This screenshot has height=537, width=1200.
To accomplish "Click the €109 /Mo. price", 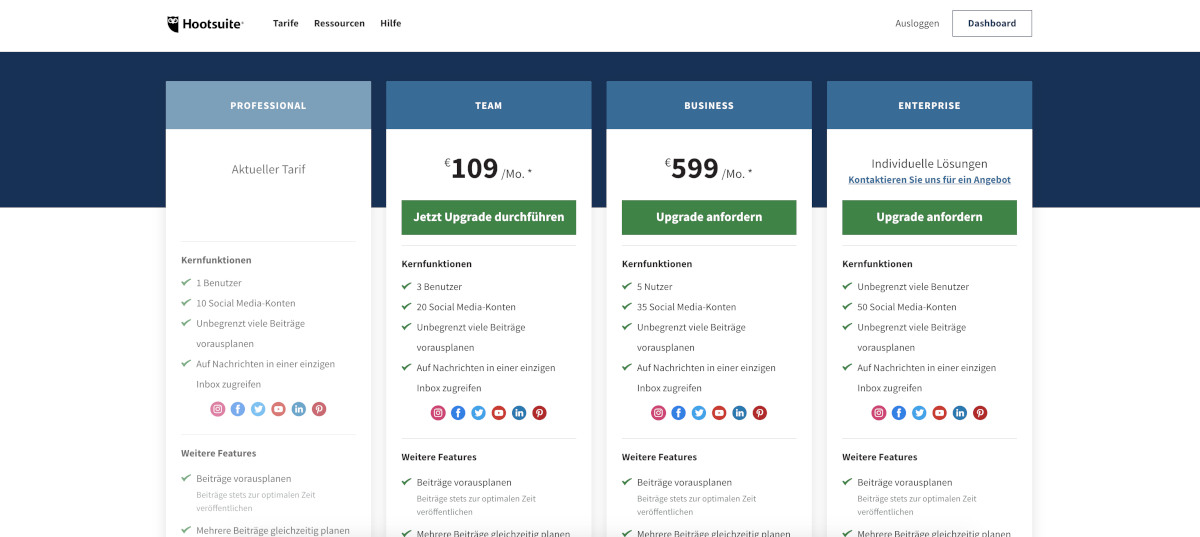I will tap(489, 169).
